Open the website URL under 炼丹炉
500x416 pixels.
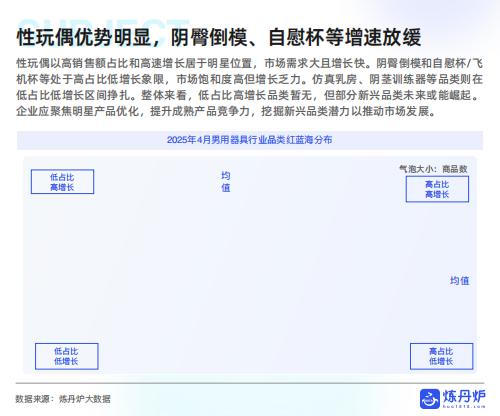tap(464, 406)
